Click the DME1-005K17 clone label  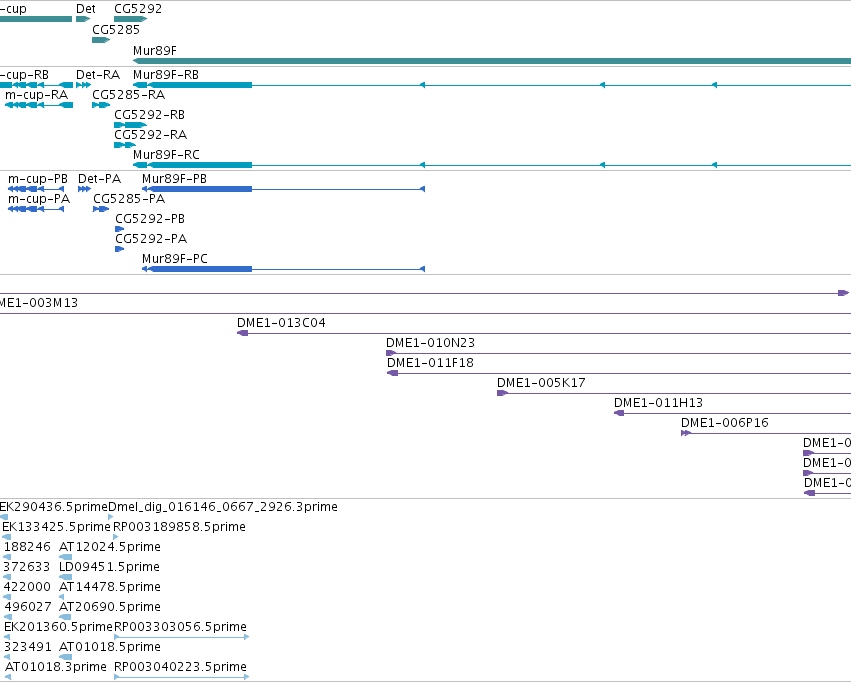(541, 383)
